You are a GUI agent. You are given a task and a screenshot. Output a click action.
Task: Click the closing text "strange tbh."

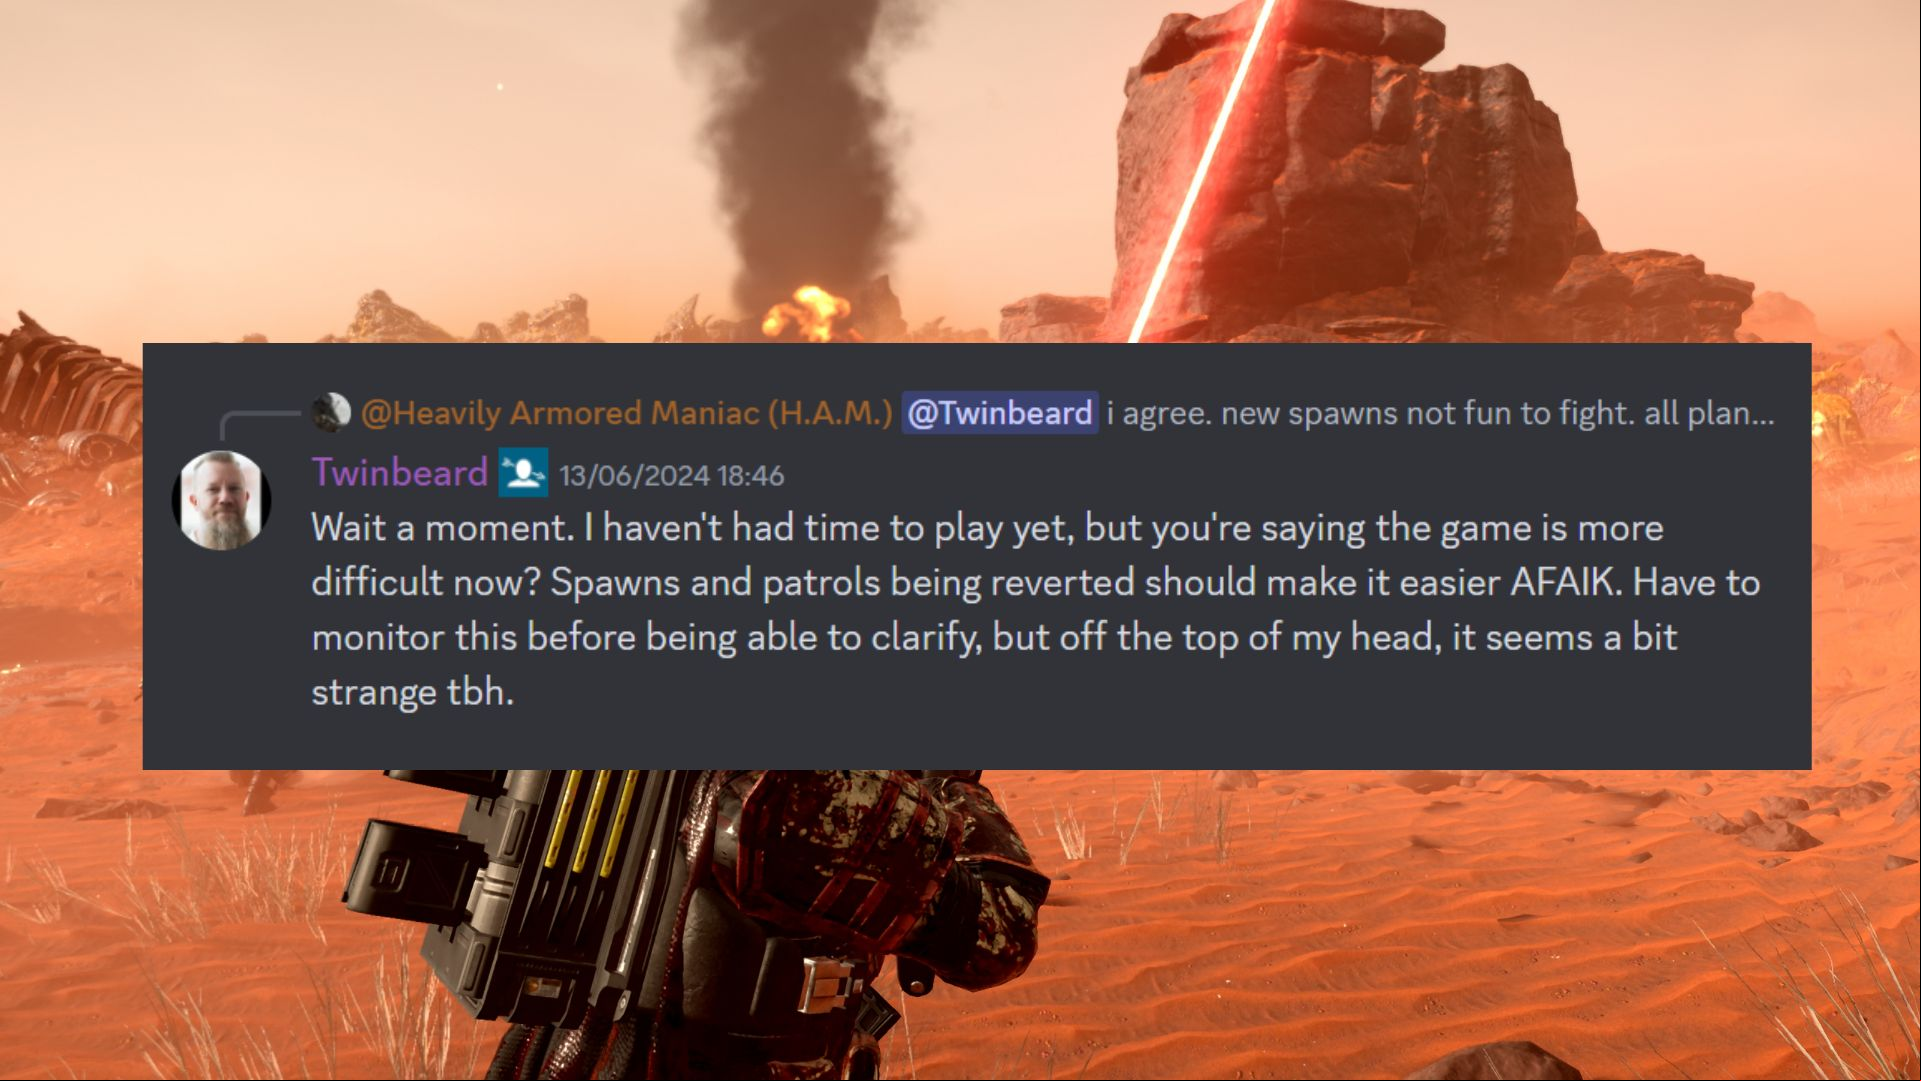point(412,692)
